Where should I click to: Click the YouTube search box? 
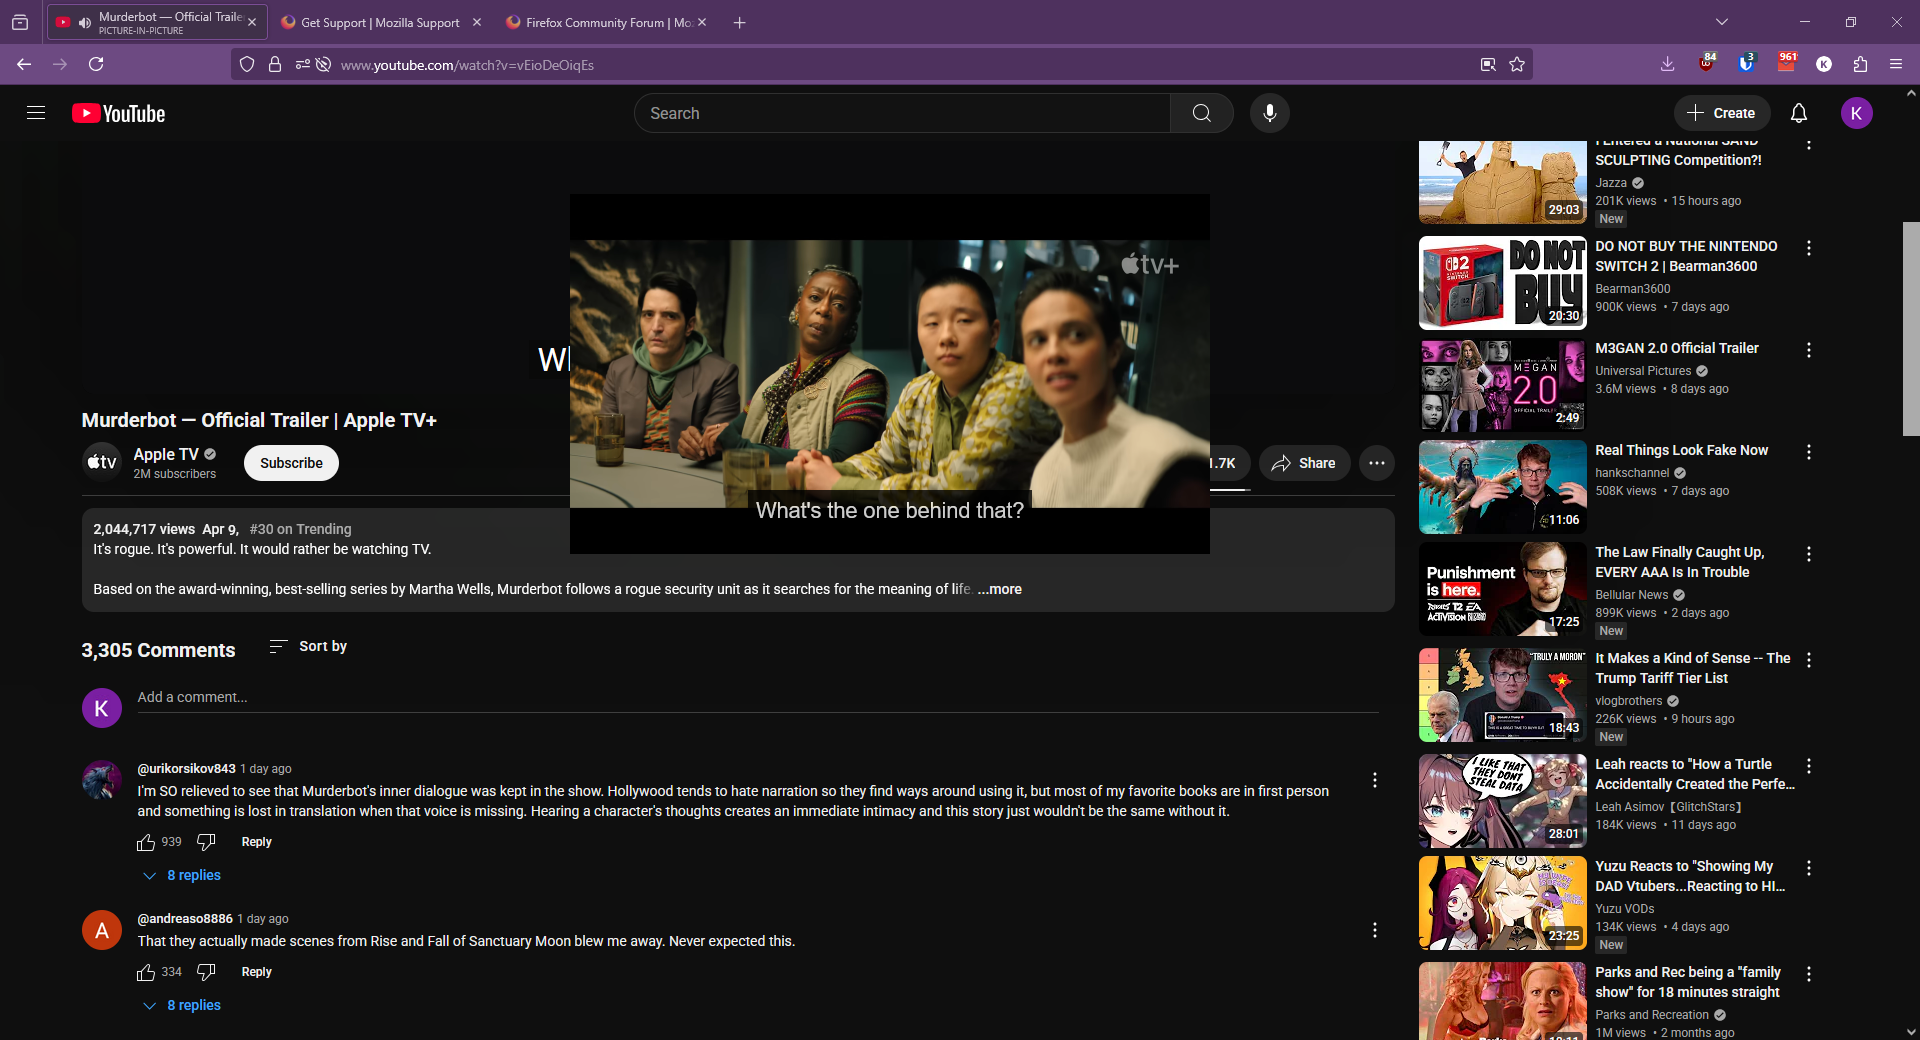(902, 113)
